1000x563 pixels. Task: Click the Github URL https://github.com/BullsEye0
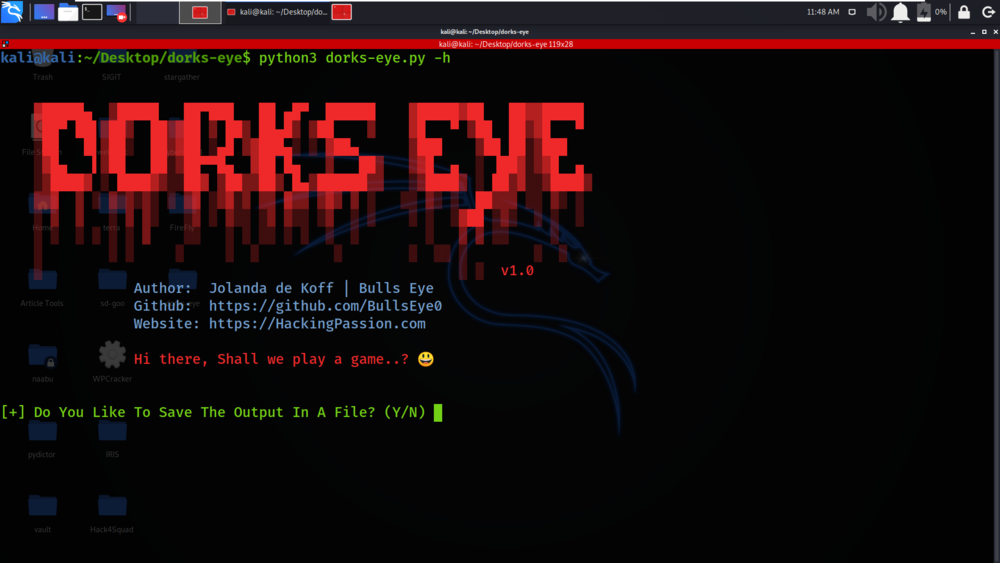pos(325,306)
